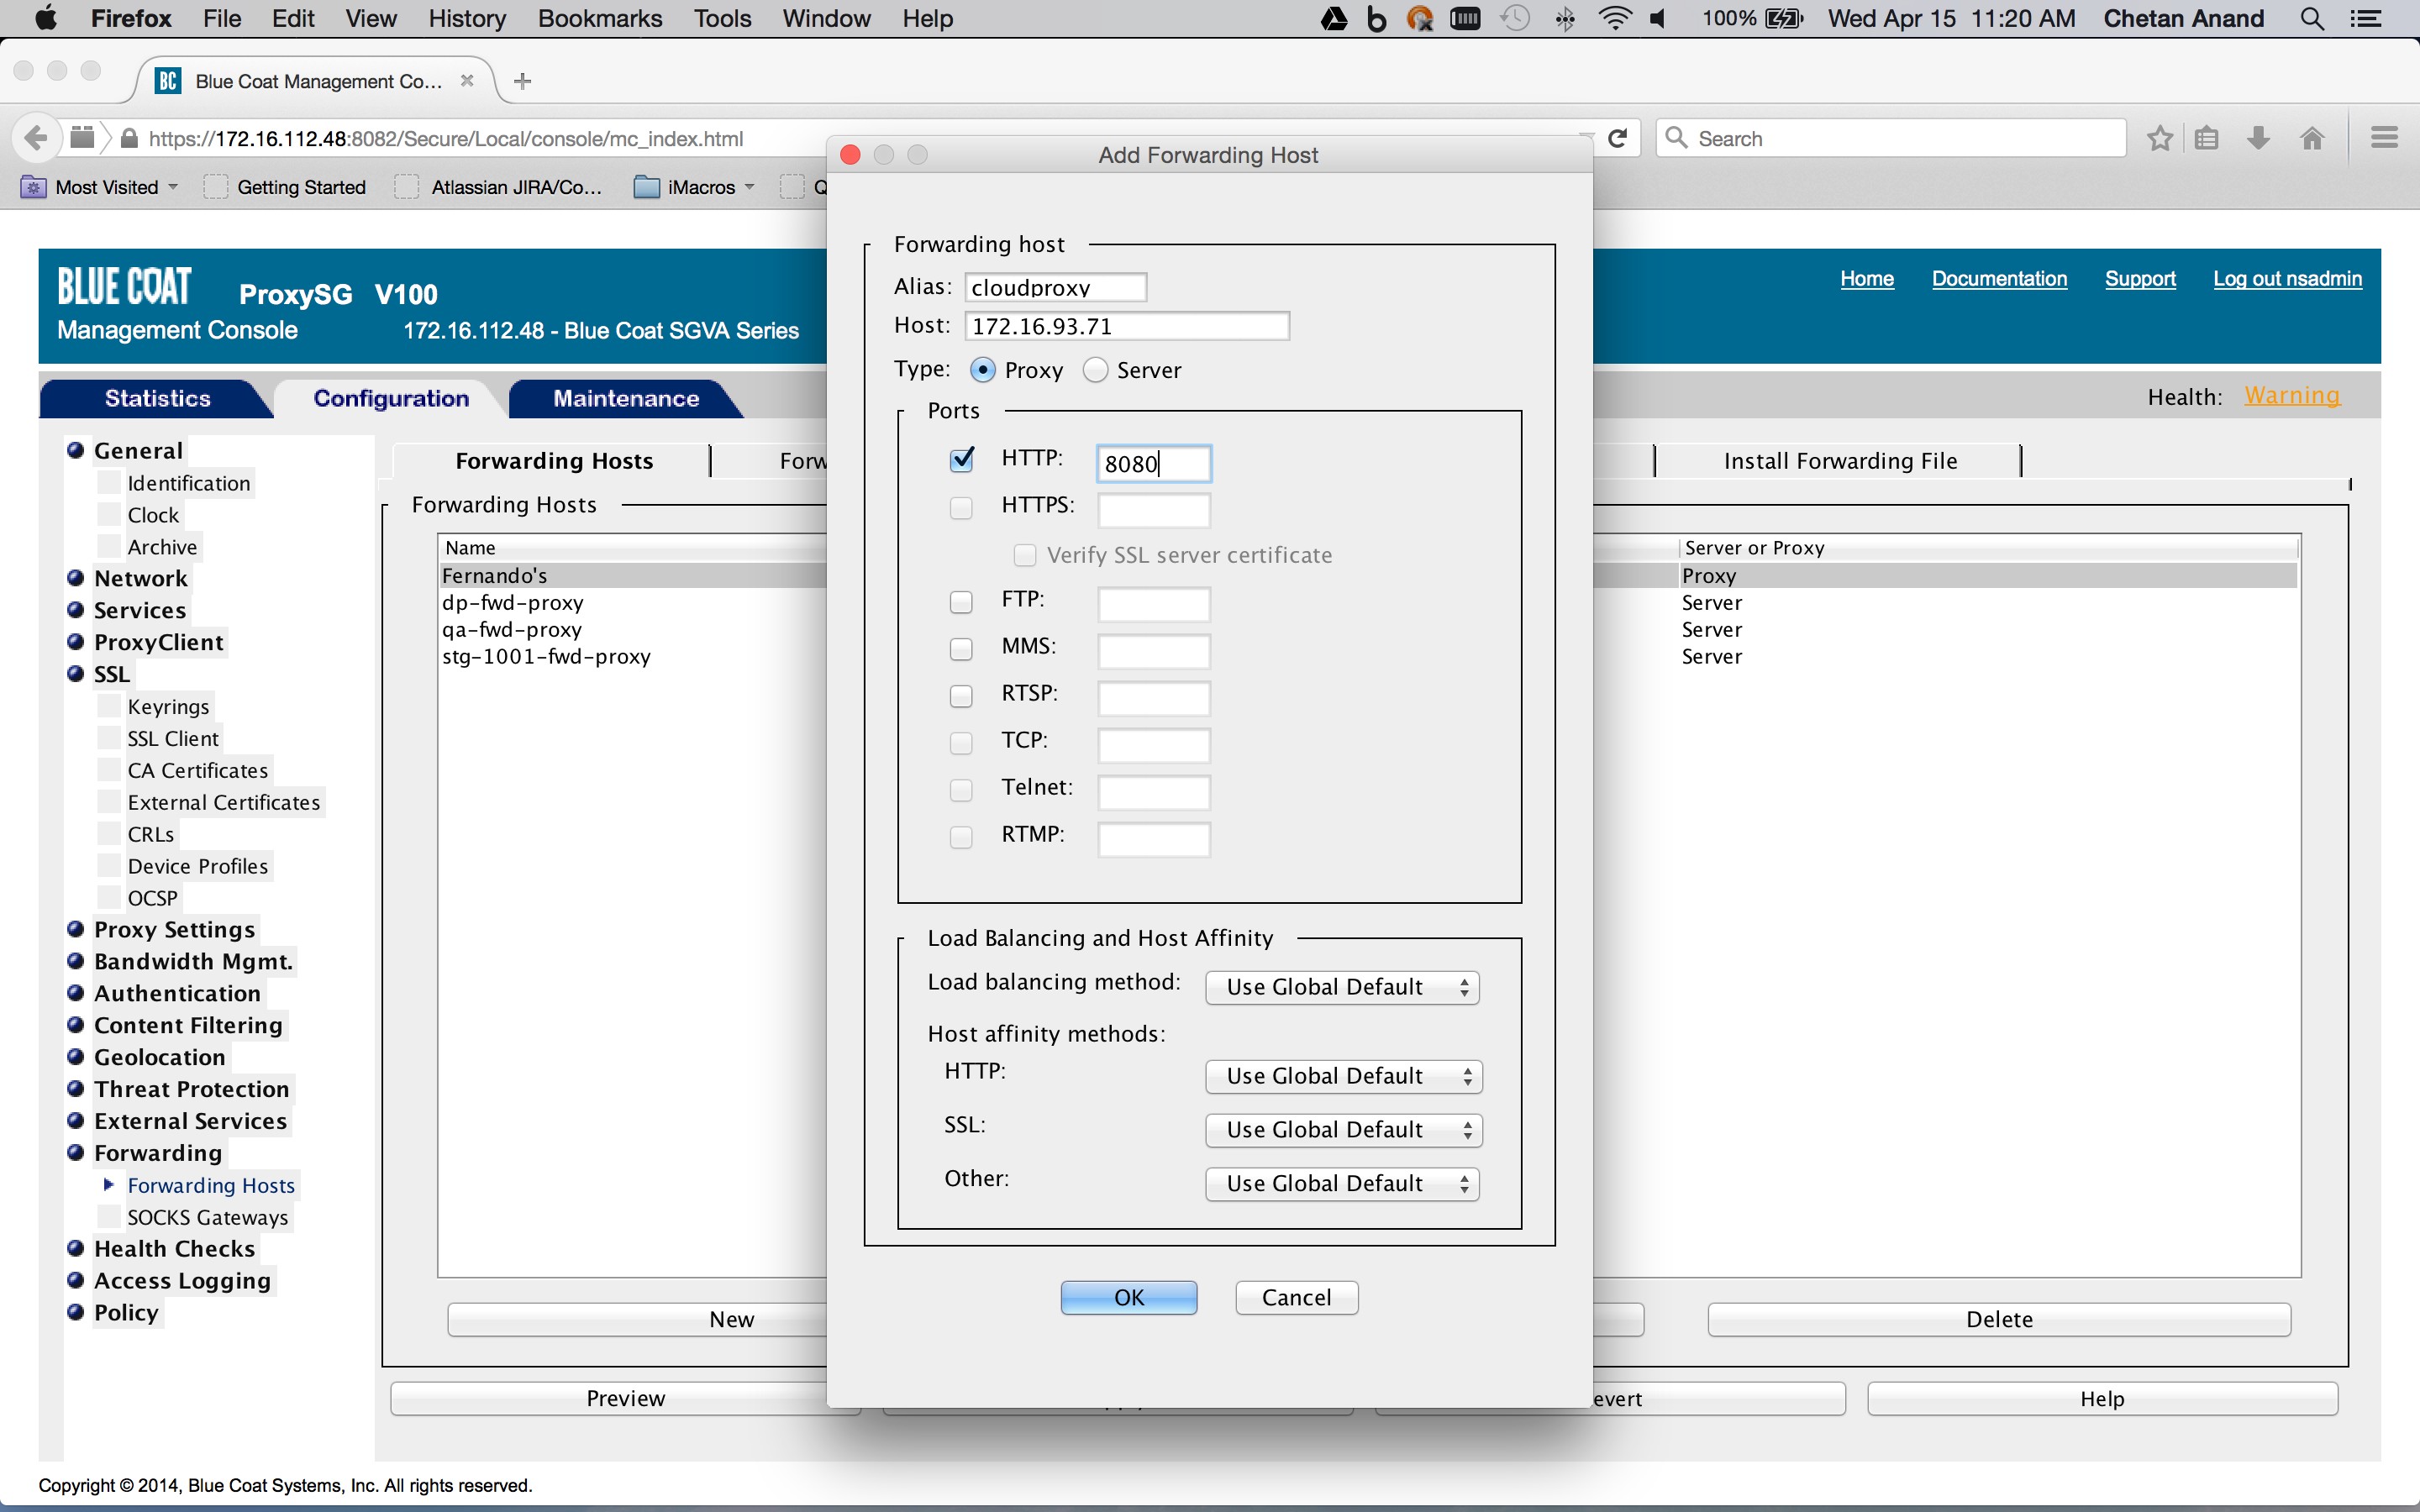
Task: Open the Load balancing method dropdown
Action: (x=1340, y=986)
